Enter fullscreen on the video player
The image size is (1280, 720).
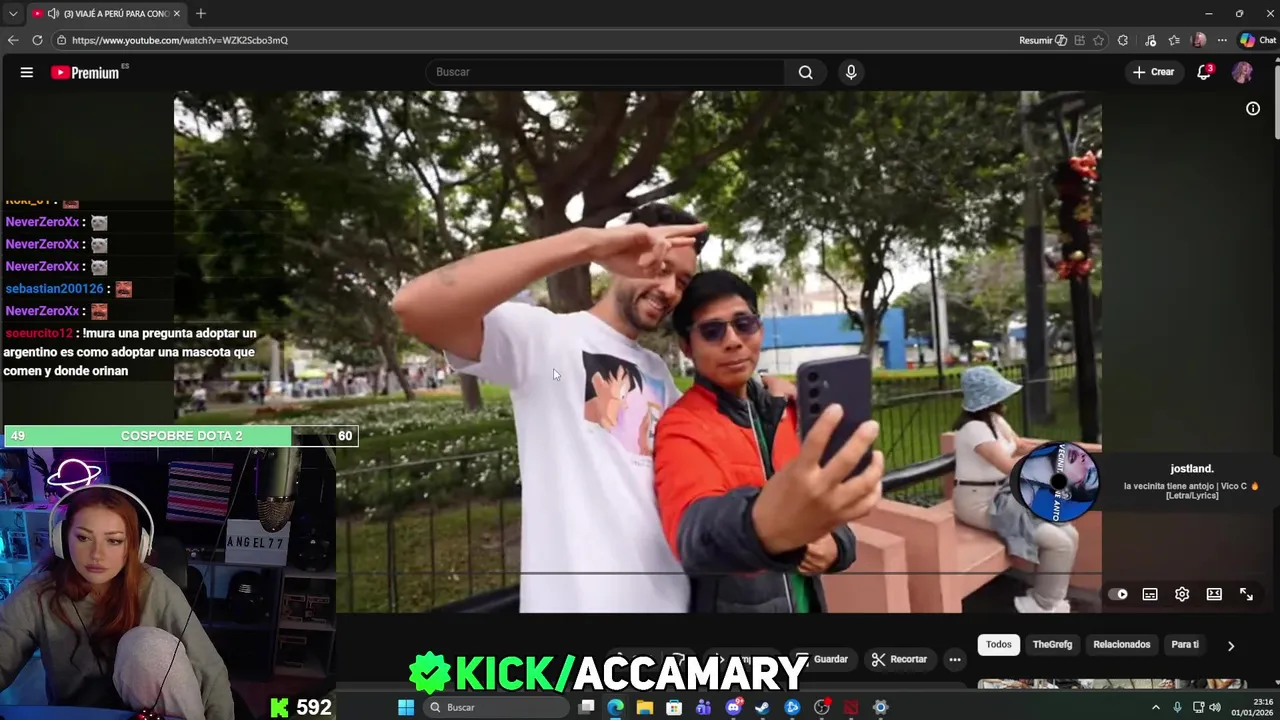coord(1246,594)
